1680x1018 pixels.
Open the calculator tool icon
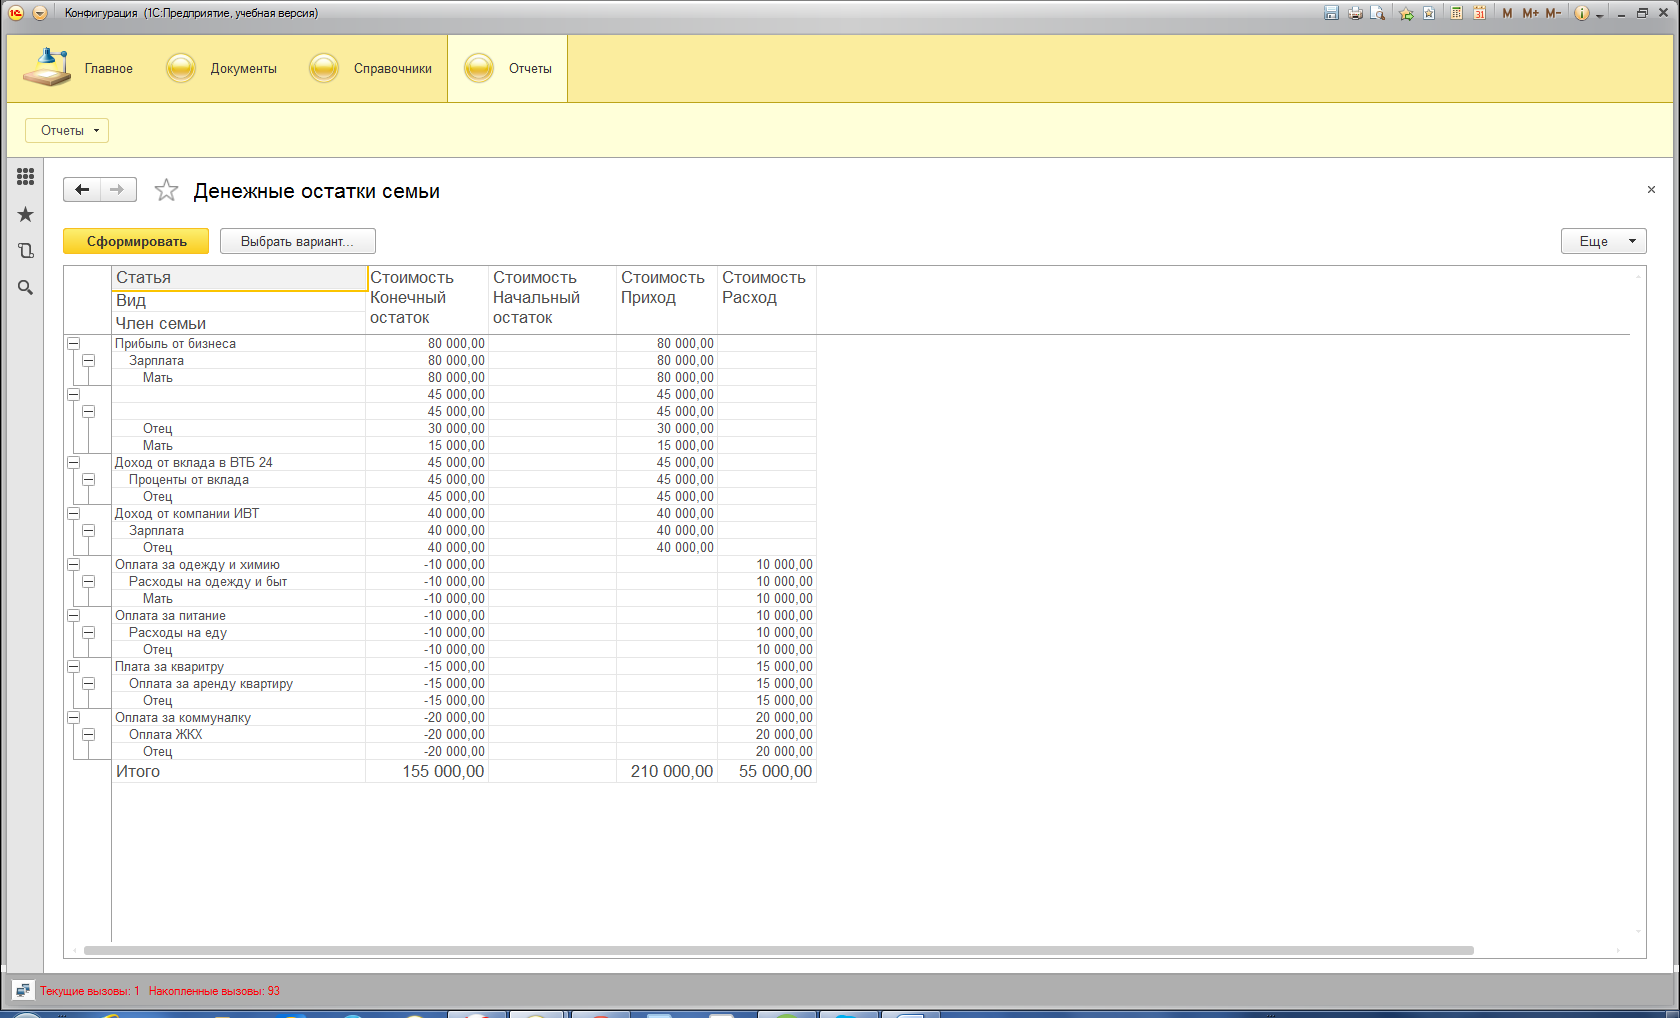pyautogui.click(x=1457, y=13)
